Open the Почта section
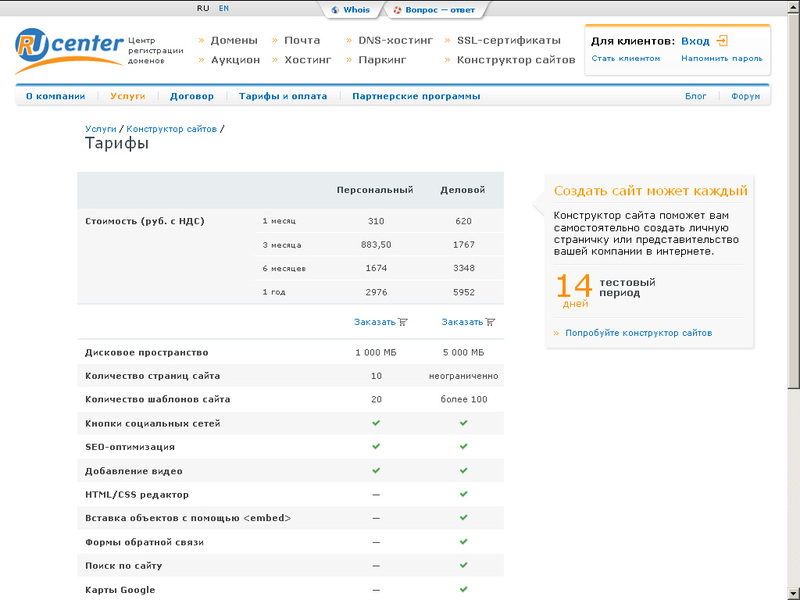 click(x=302, y=40)
